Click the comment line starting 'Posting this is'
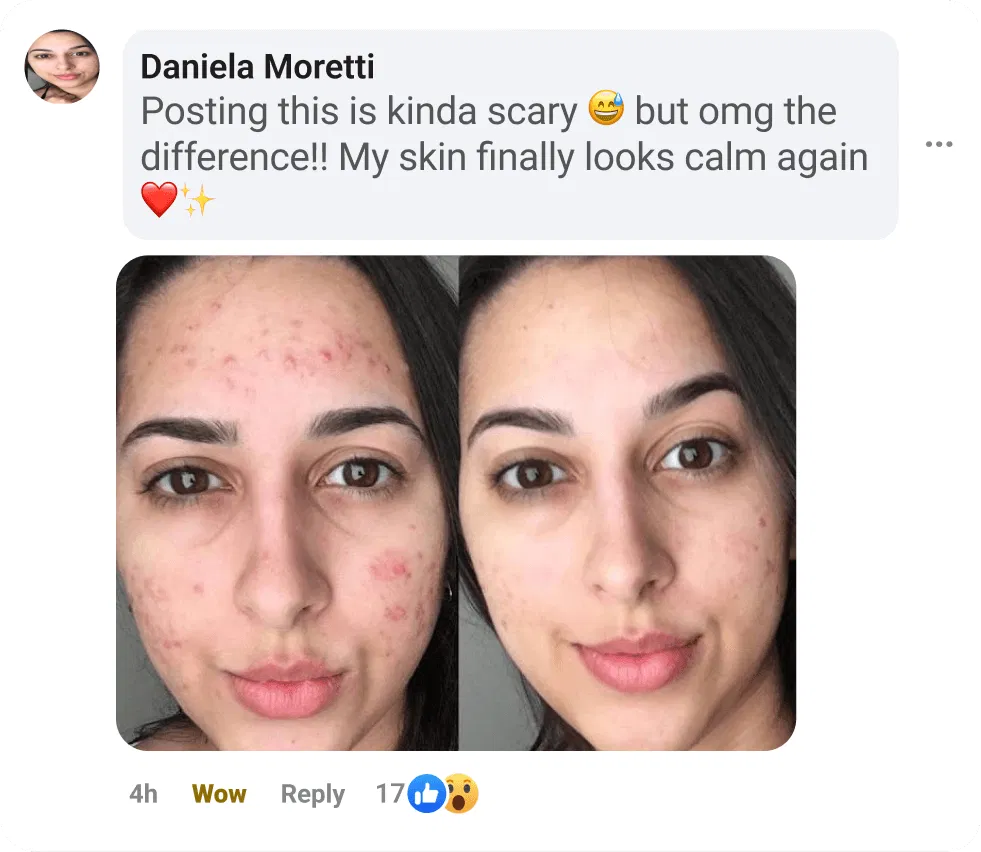 (489, 111)
